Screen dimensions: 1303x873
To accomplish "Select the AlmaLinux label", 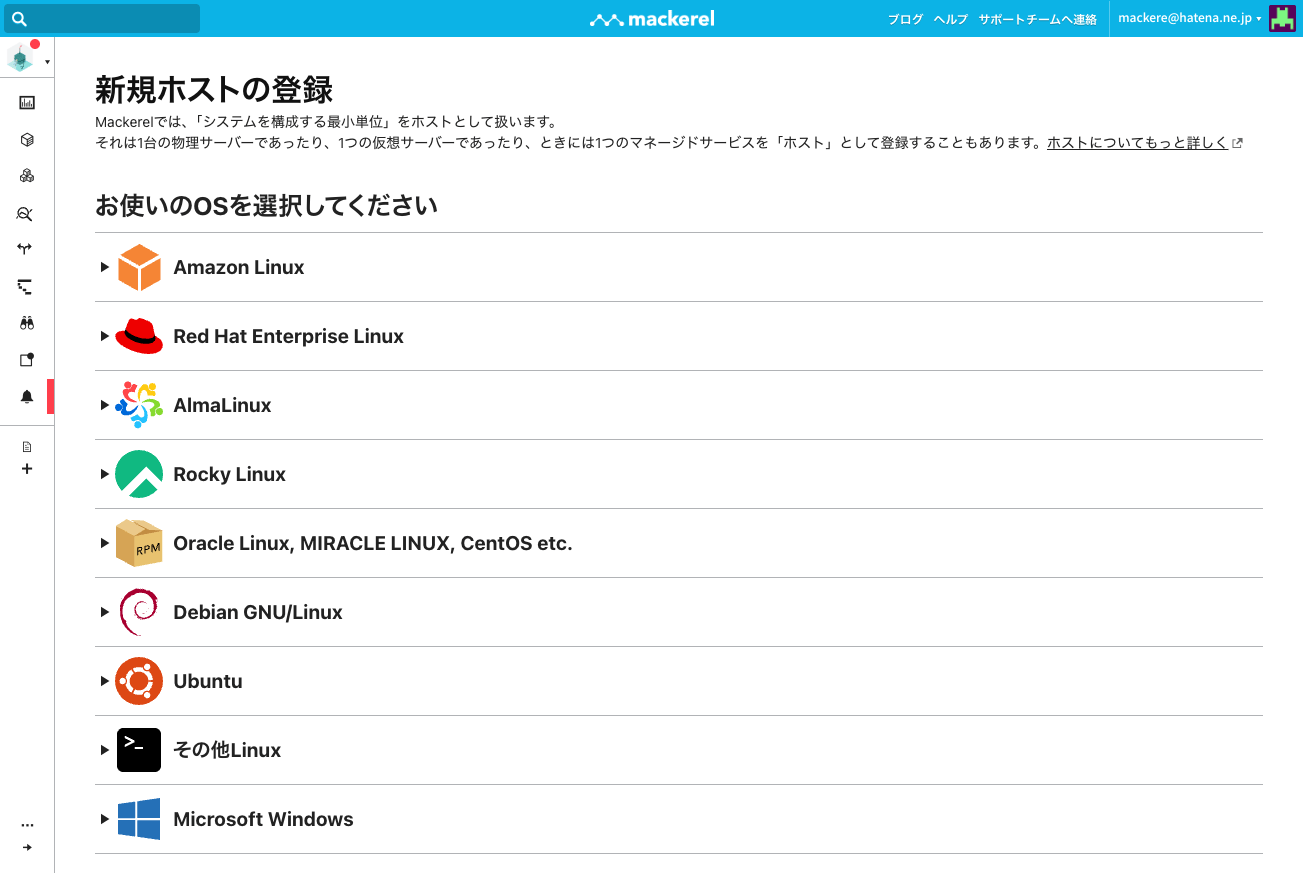I will (222, 405).
